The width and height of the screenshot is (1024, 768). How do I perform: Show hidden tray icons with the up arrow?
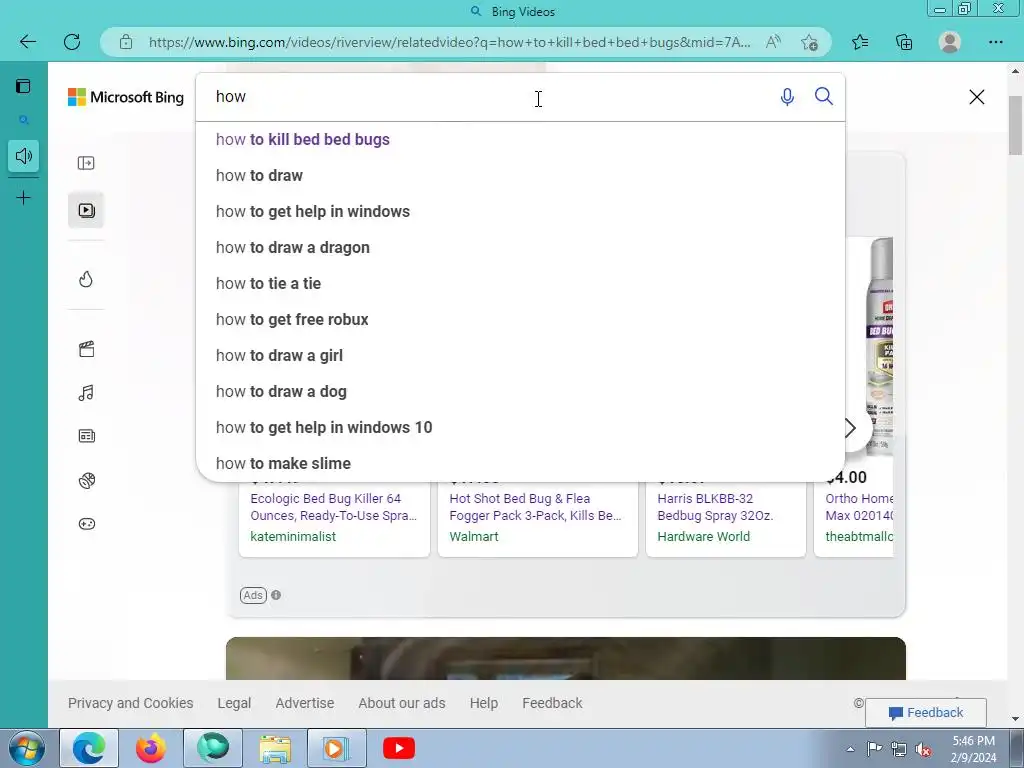[850, 749]
